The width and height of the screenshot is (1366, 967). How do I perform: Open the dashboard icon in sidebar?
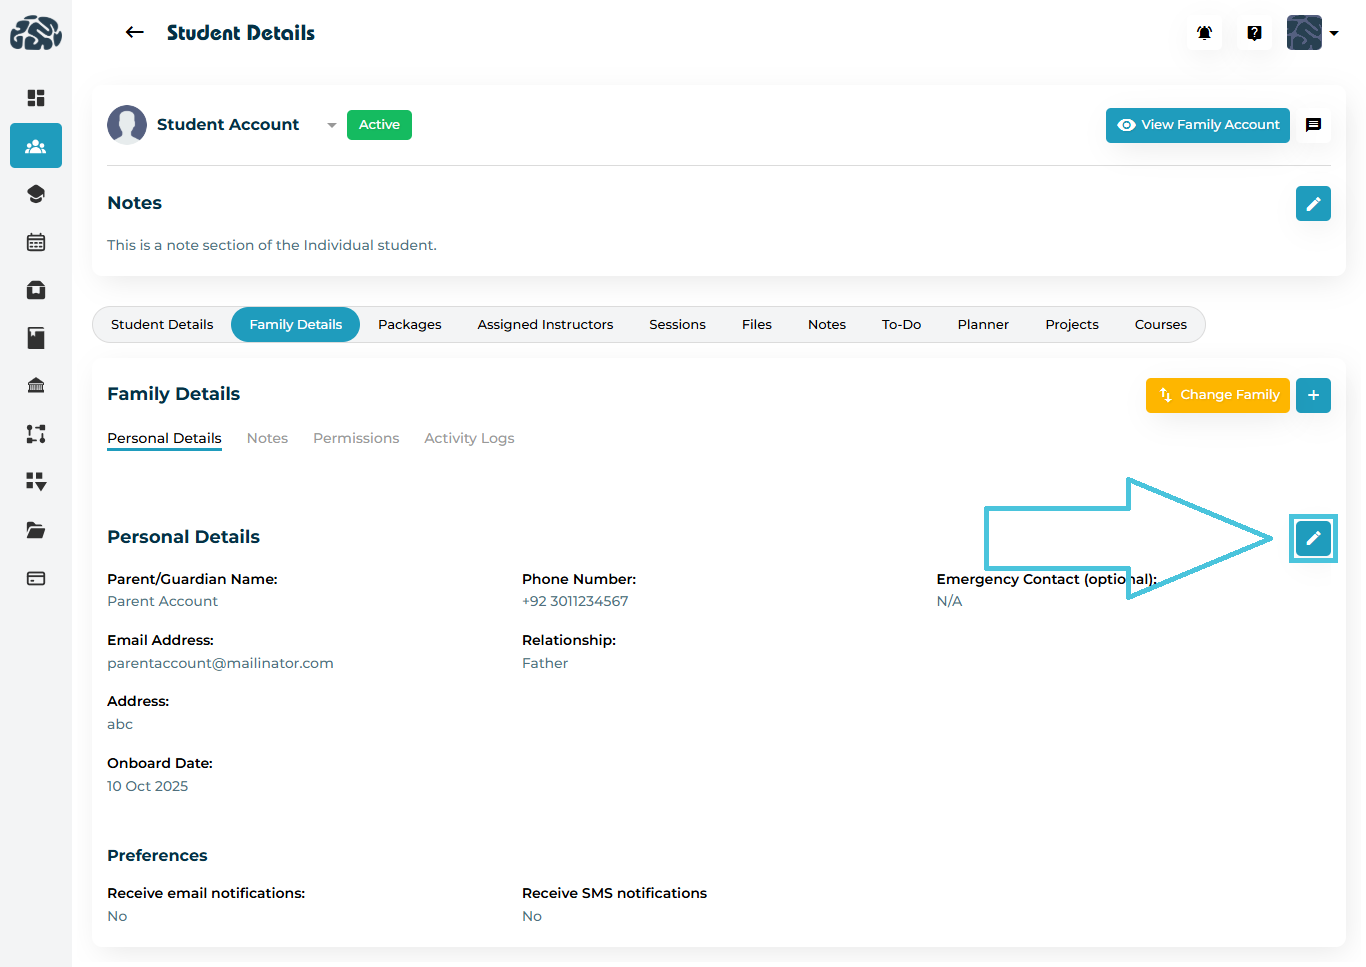point(36,98)
